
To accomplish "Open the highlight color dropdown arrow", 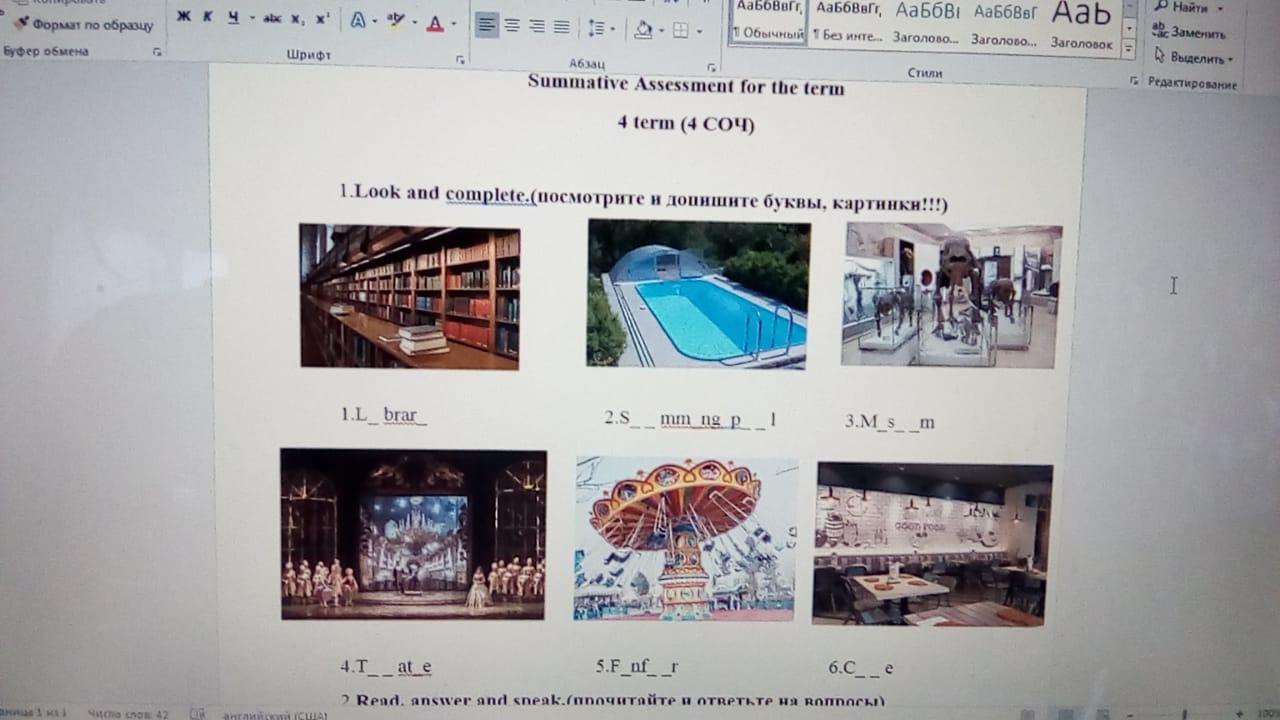I will coord(413,23).
